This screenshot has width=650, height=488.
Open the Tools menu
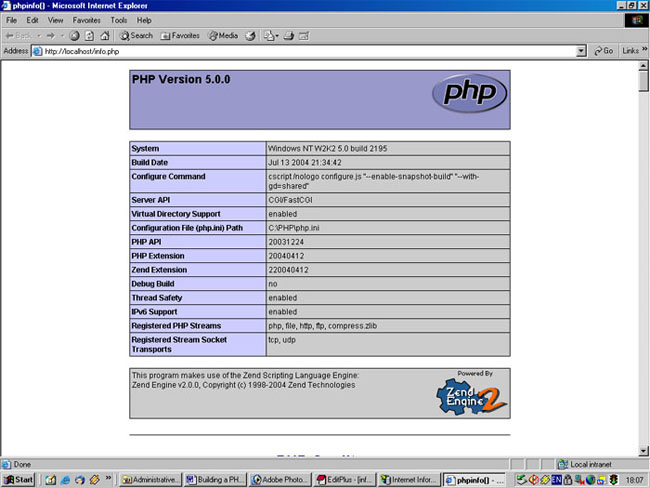click(x=118, y=20)
